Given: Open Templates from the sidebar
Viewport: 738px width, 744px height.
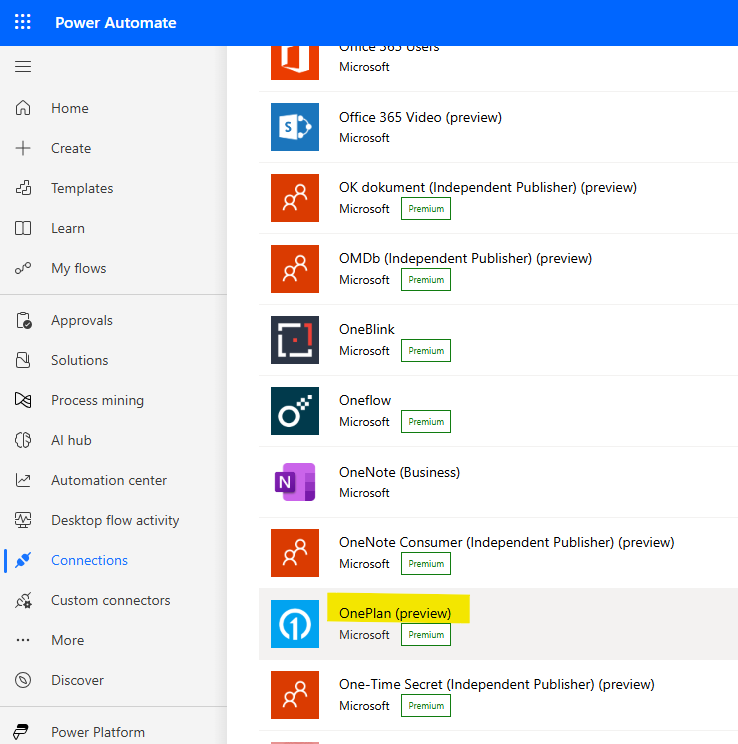Looking at the screenshot, I should point(81,188).
